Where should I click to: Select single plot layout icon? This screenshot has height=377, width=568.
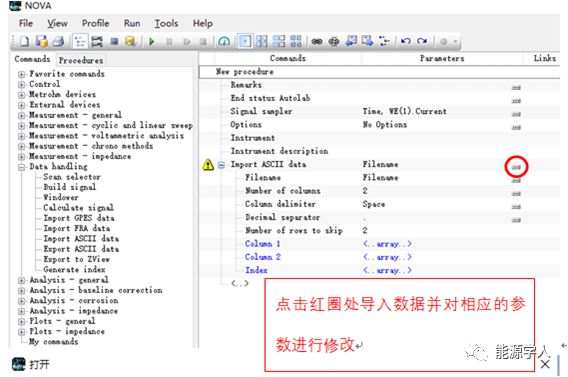[x=245, y=41]
